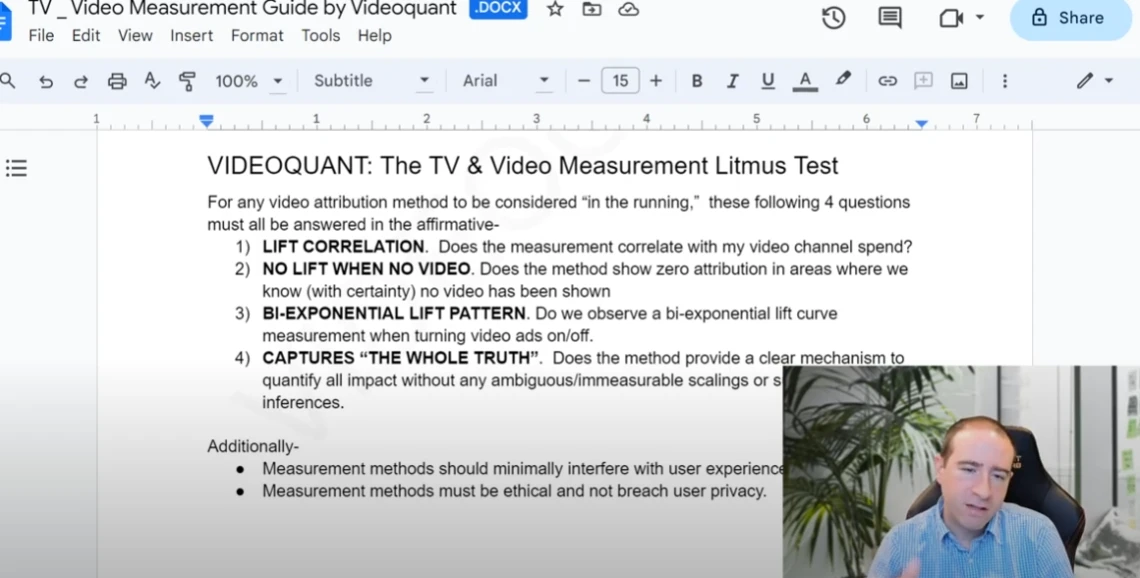Click the font size field showing 15
This screenshot has width=1140, height=578.
click(x=620, y=81)
